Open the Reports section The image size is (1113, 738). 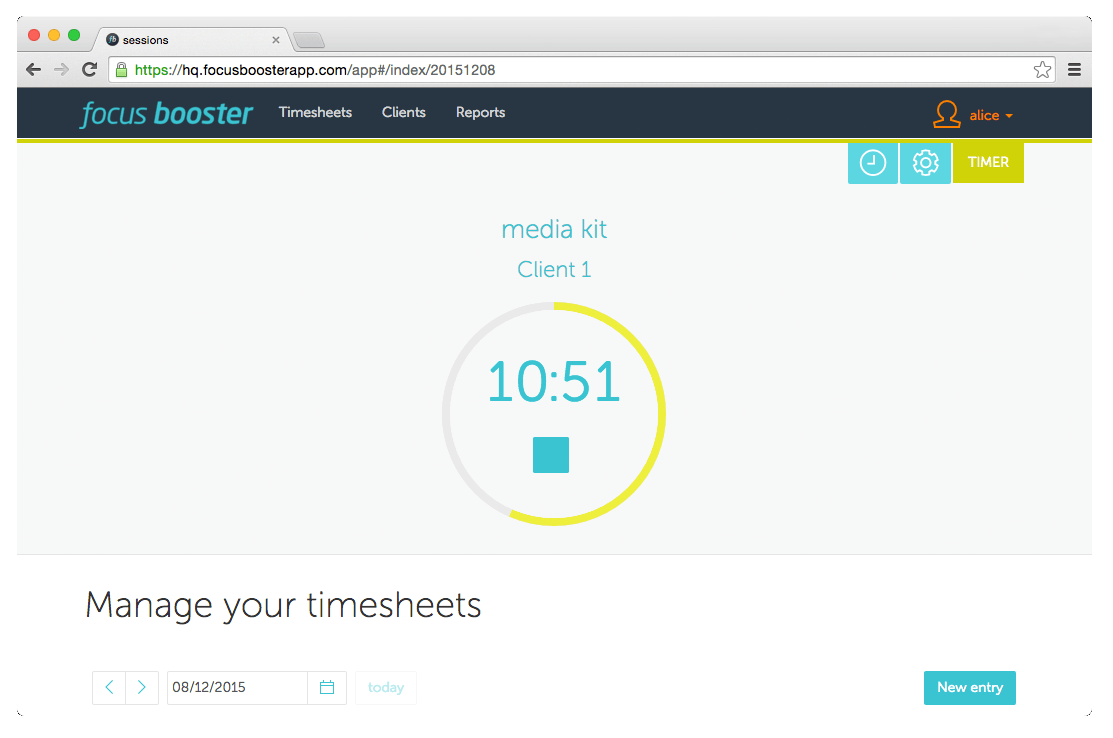coord(481,113)
